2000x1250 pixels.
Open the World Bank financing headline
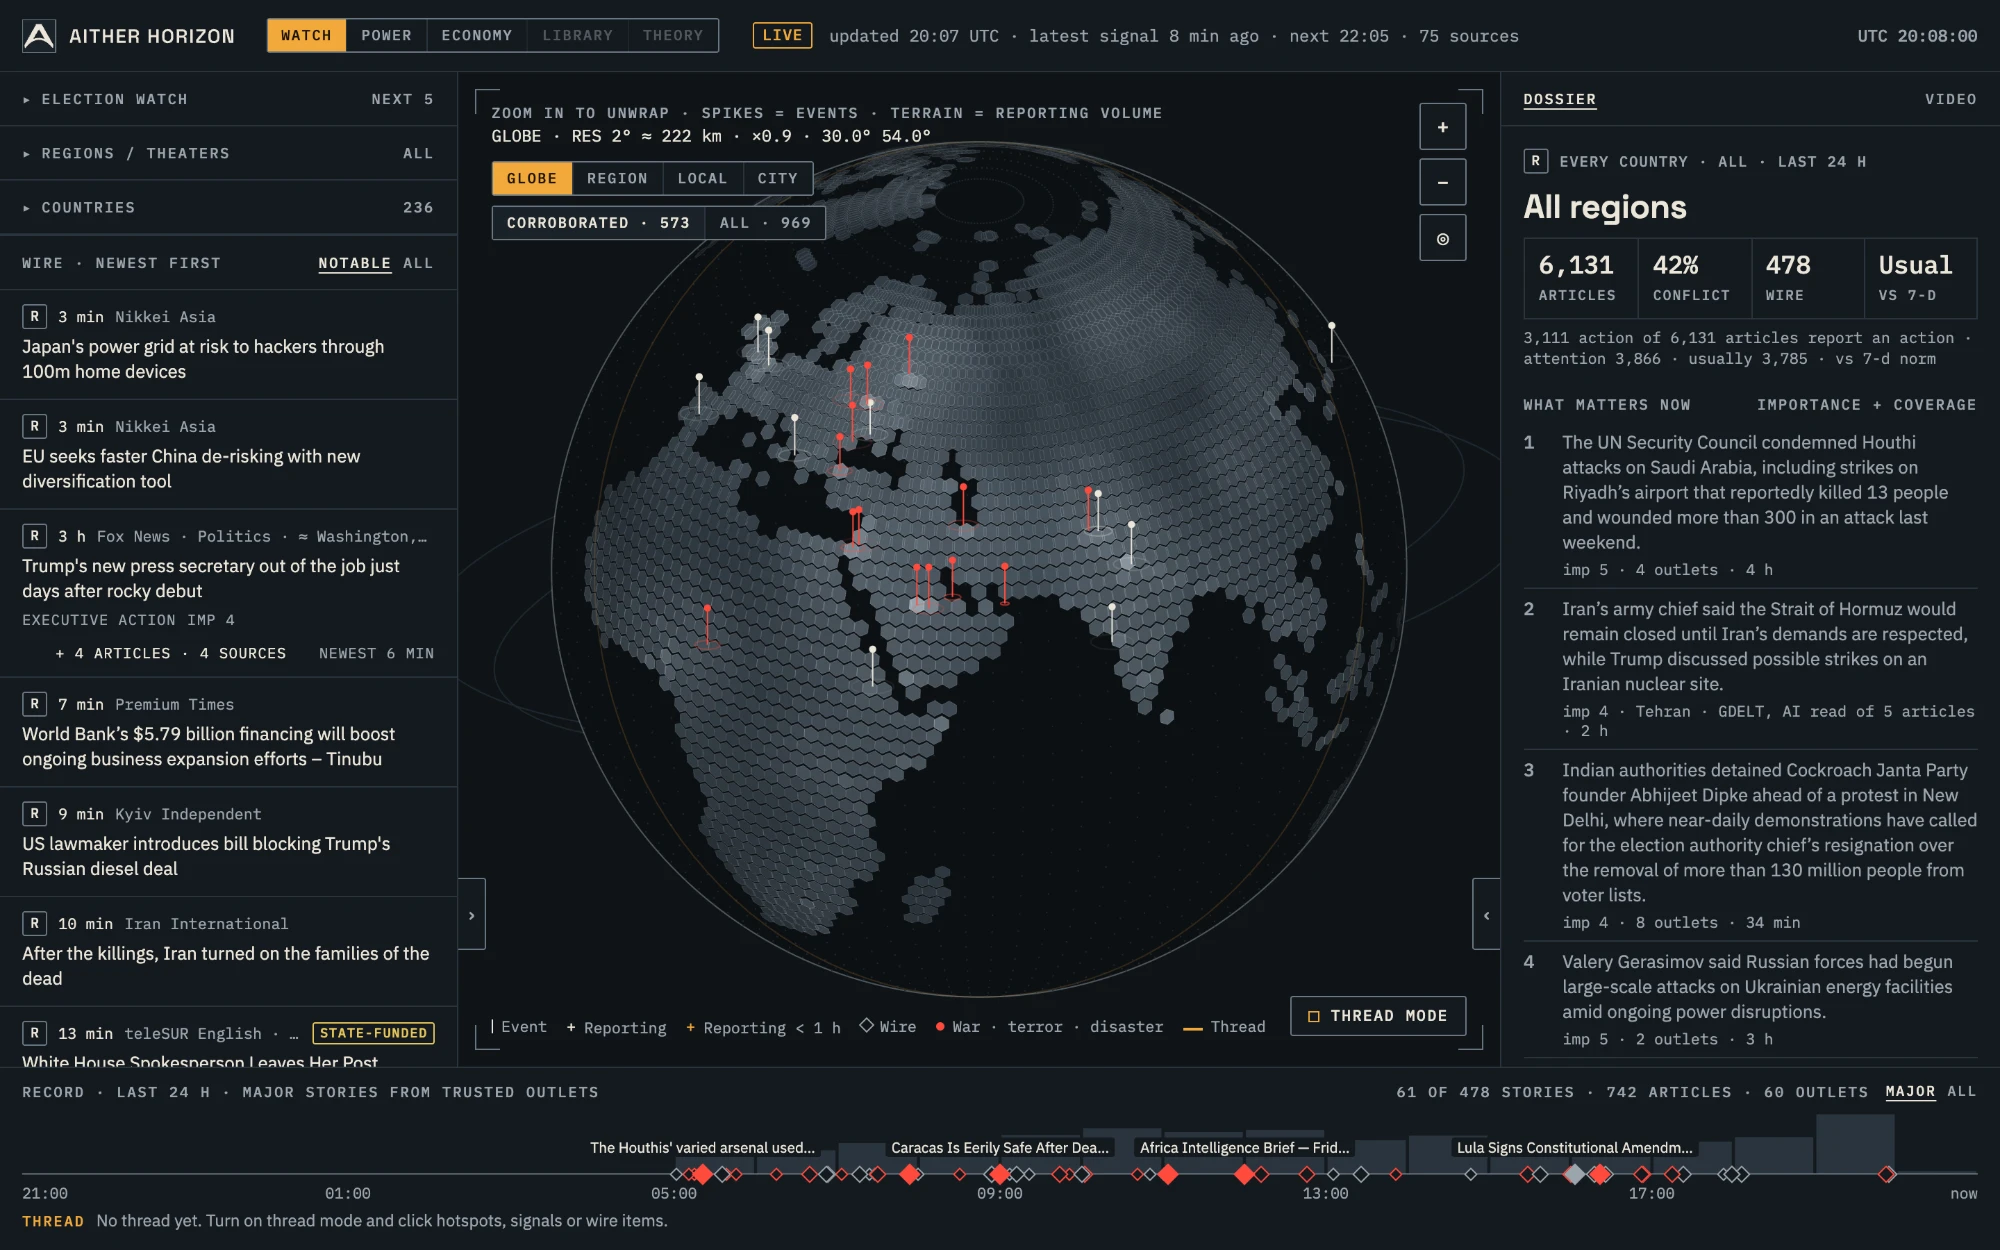(x=209, y=746)
